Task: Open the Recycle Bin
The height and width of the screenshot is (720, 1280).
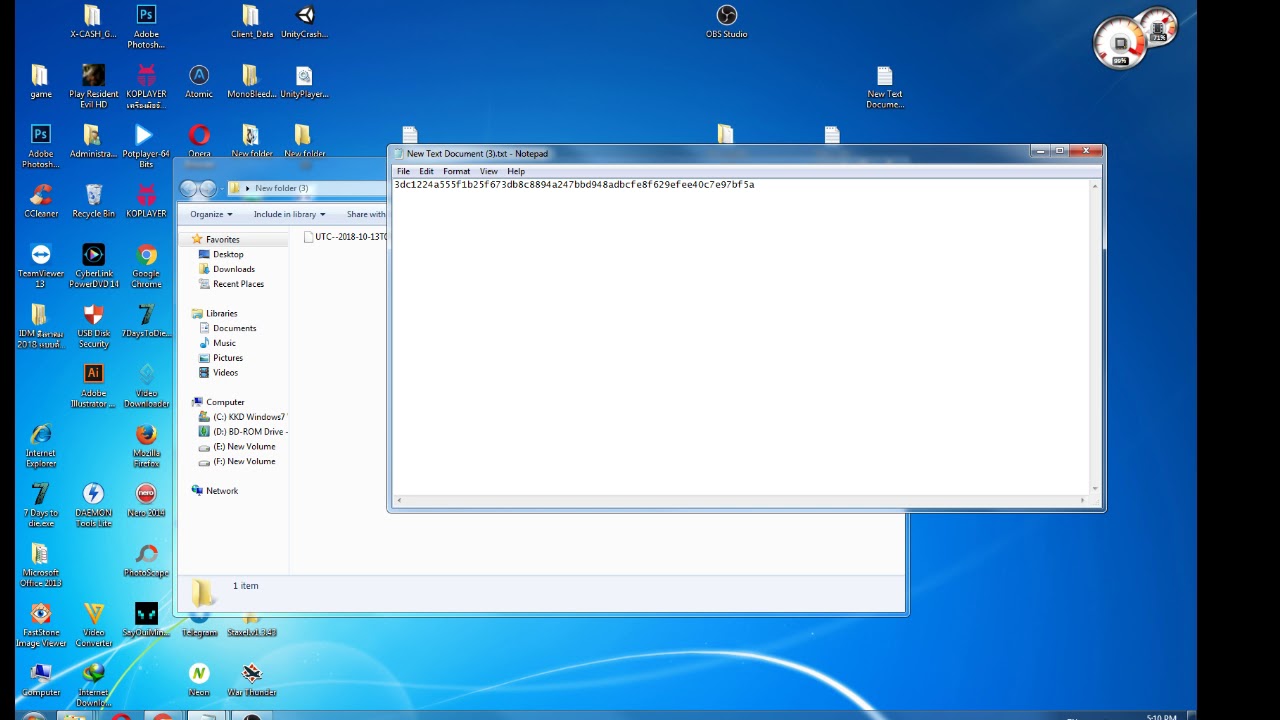Action: (x=93, y=201)
